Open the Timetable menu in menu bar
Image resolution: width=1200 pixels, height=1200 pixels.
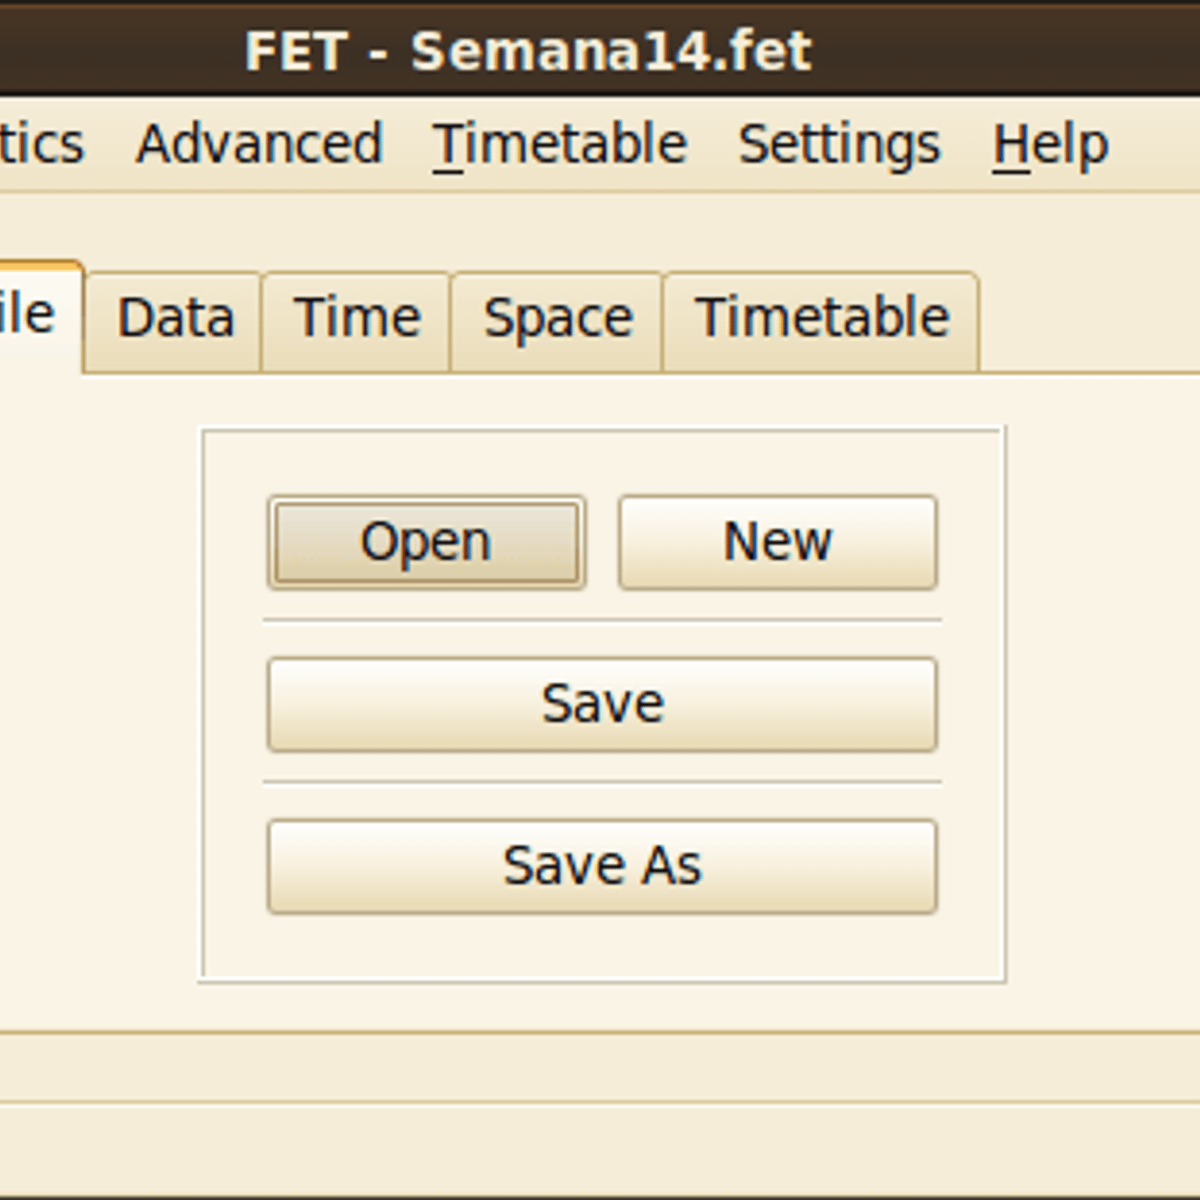click(560, 144)
